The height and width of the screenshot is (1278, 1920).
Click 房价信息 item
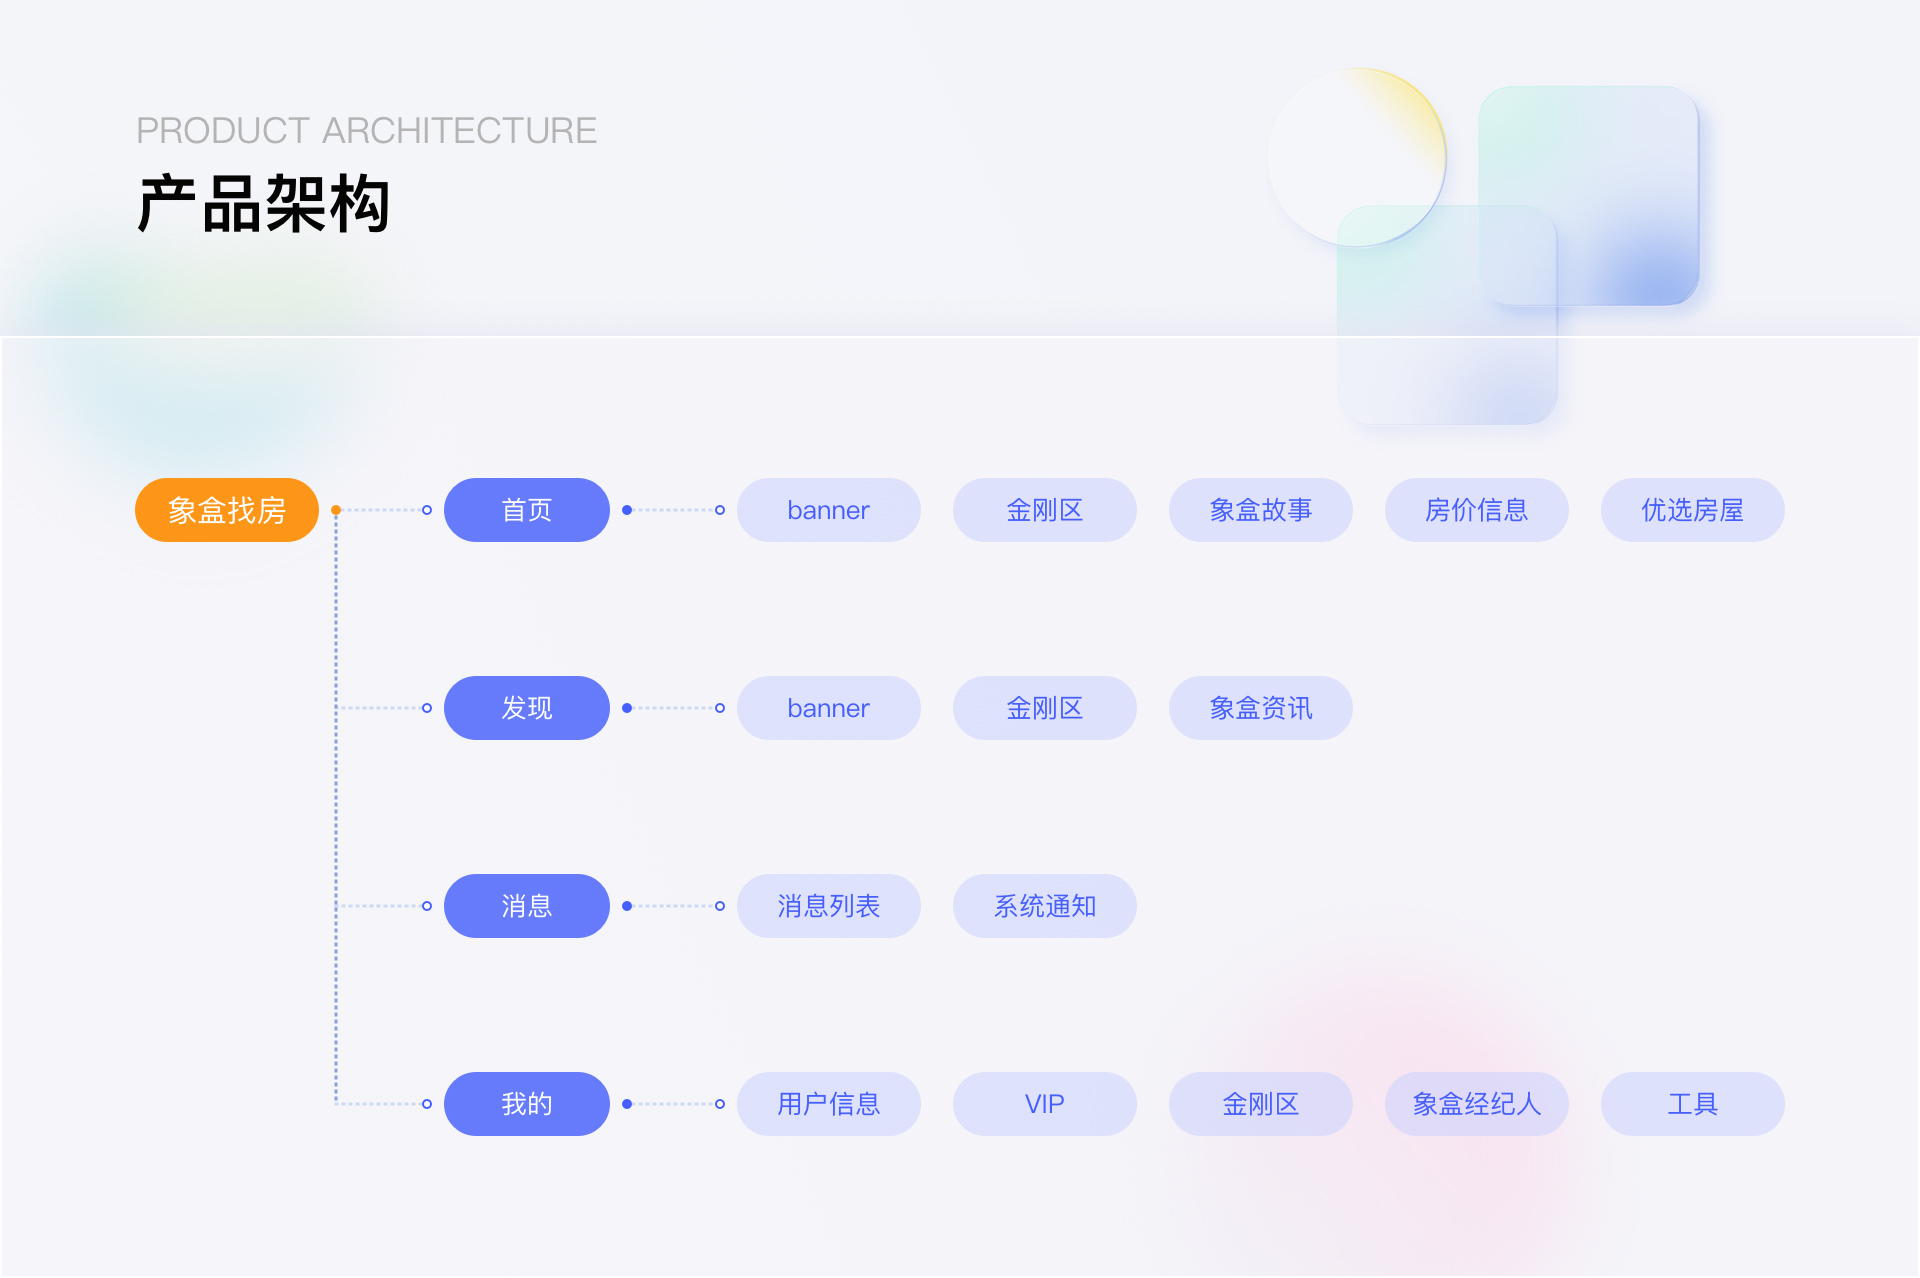pos(1477,510)
